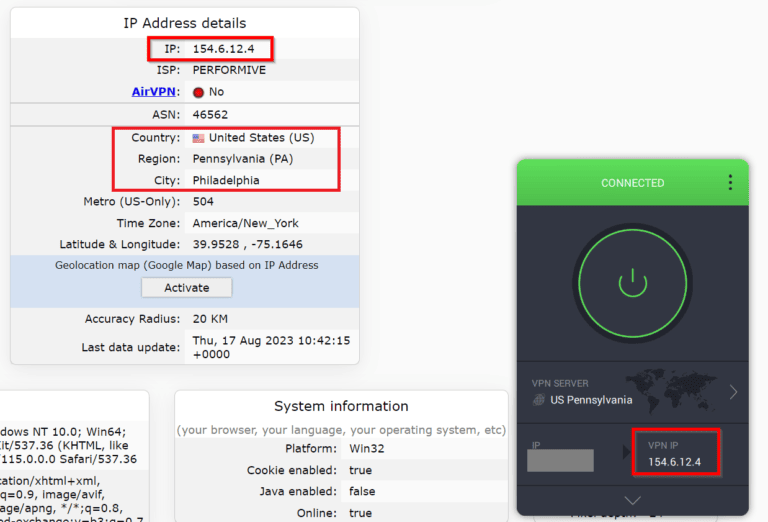
Task: Click the ASN value 46562
Action: click(211, 115)
